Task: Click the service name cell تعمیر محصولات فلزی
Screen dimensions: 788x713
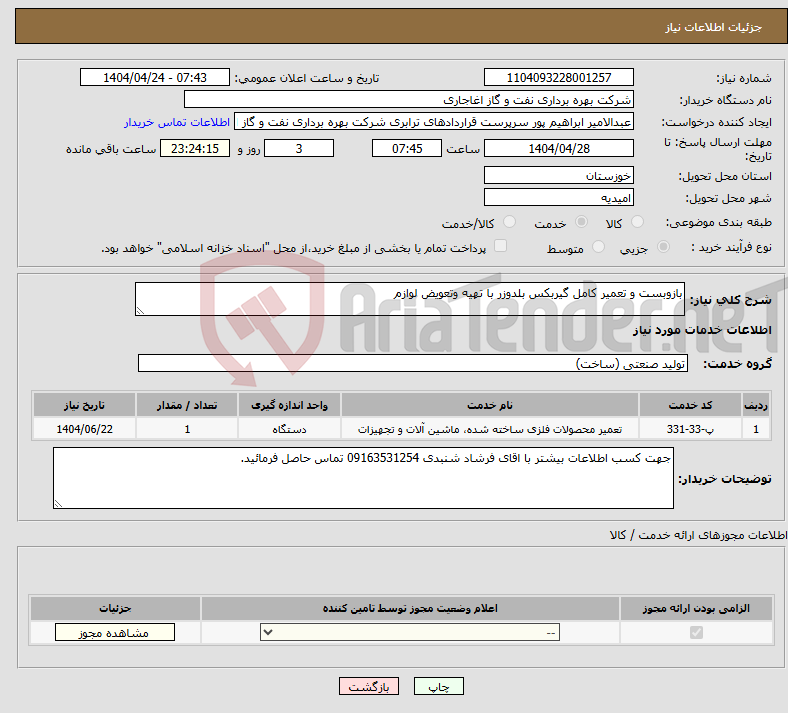Action: tap(490, 429)
